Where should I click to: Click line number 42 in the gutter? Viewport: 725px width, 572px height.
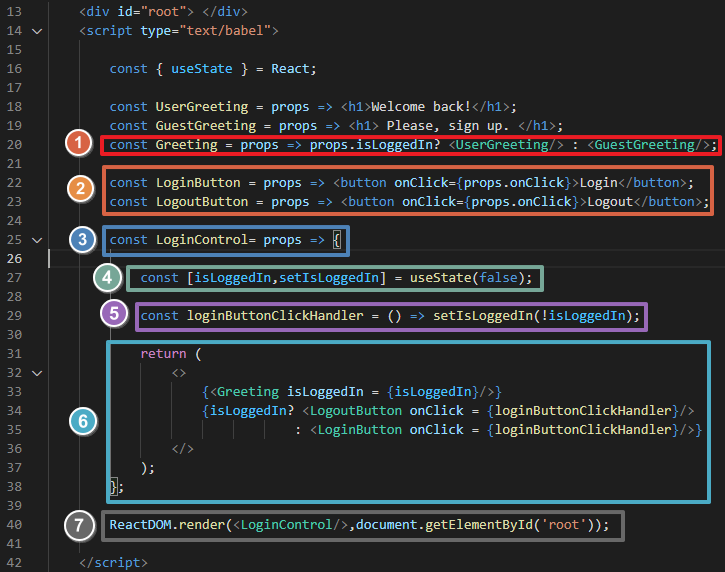tap(14, 563)
